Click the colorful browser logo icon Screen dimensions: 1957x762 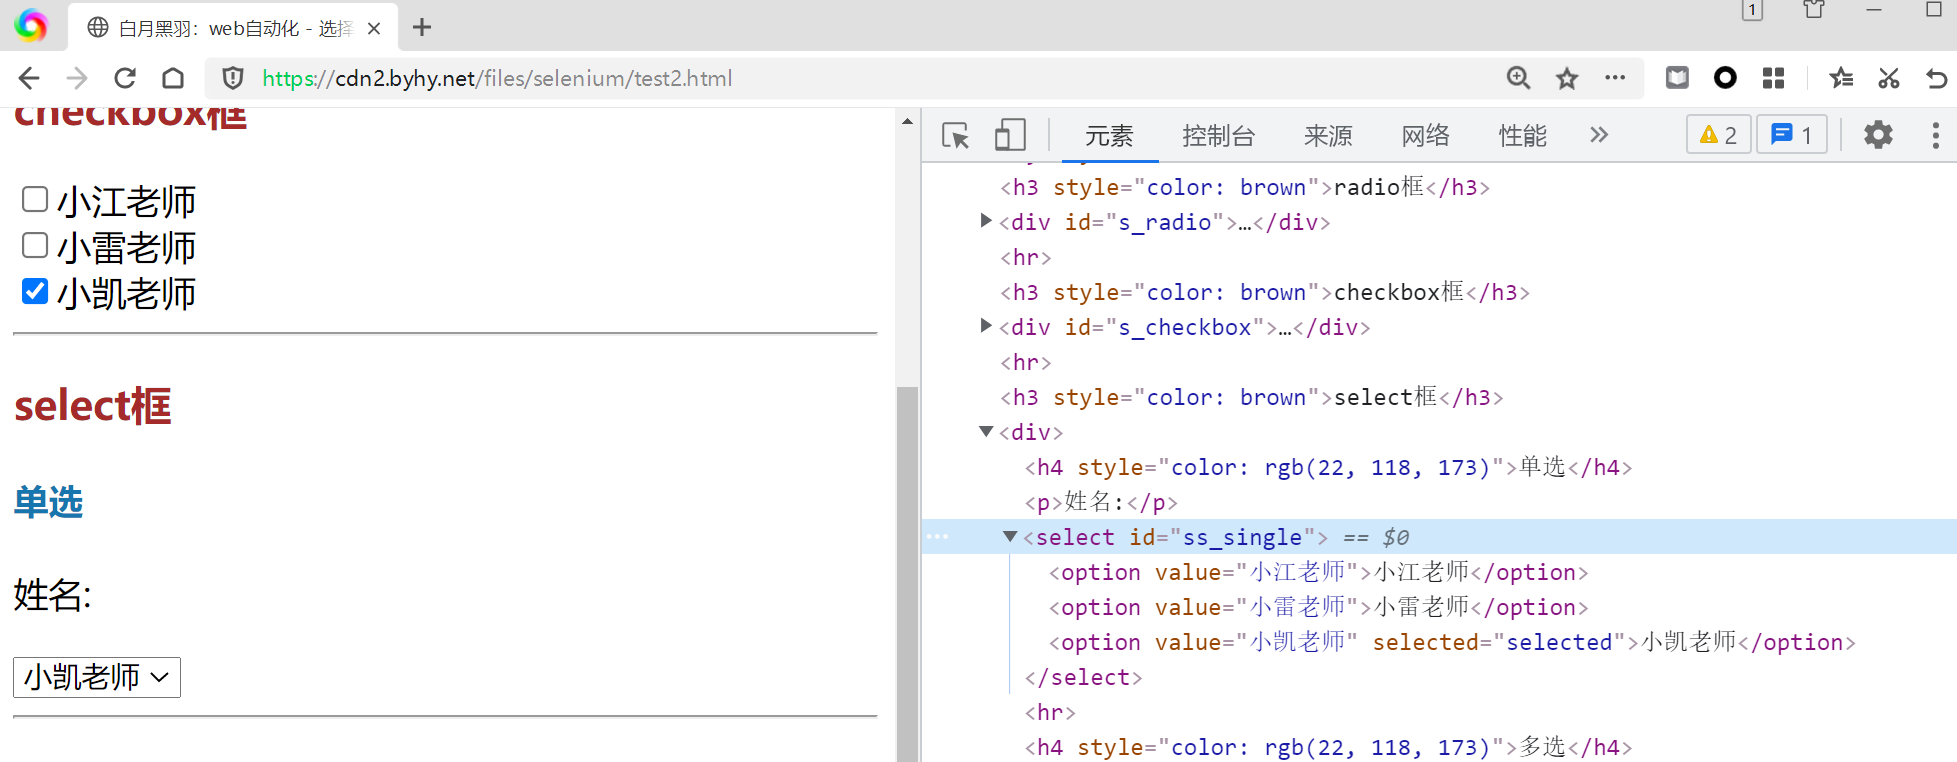[x=31, y=25]
